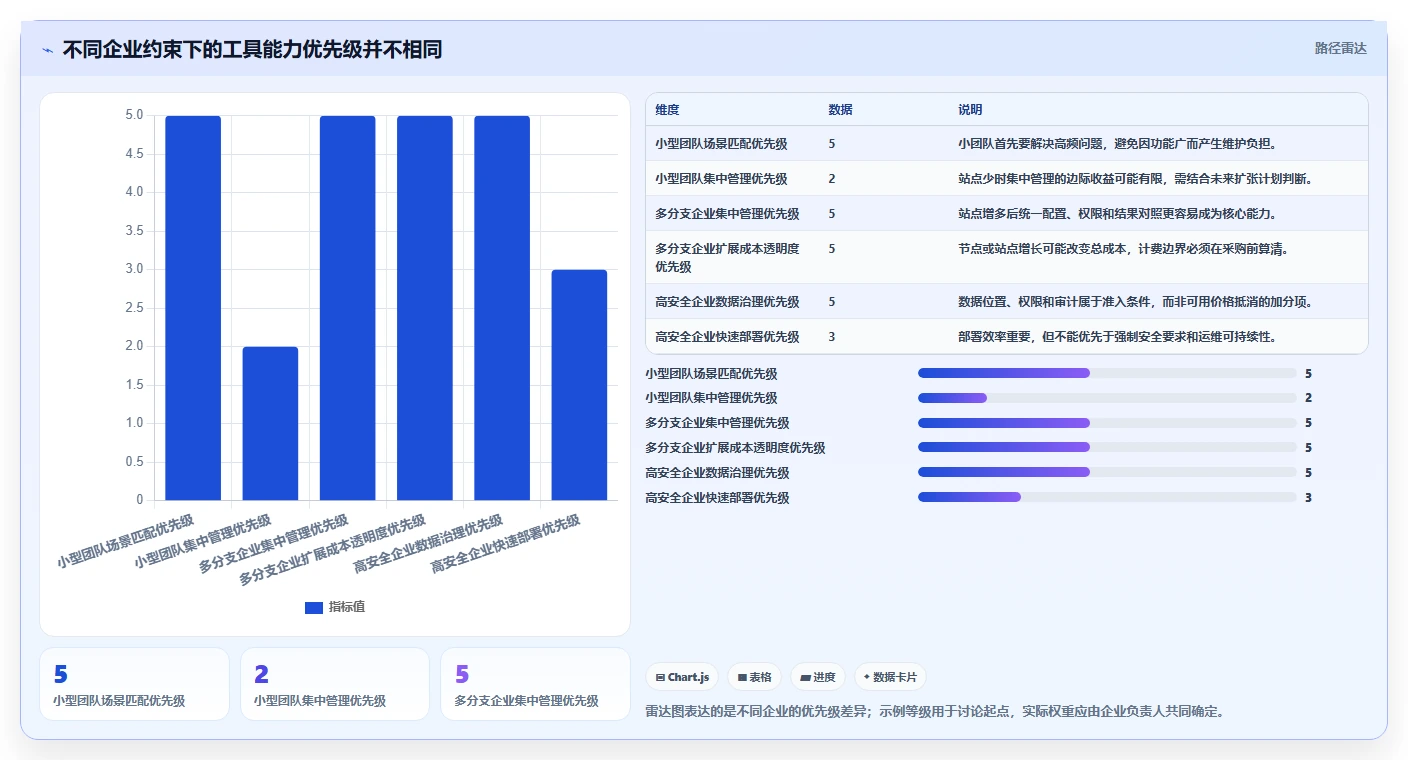Click the pulse icon beside the main heading
The image size is (1408, 760).
47,50
